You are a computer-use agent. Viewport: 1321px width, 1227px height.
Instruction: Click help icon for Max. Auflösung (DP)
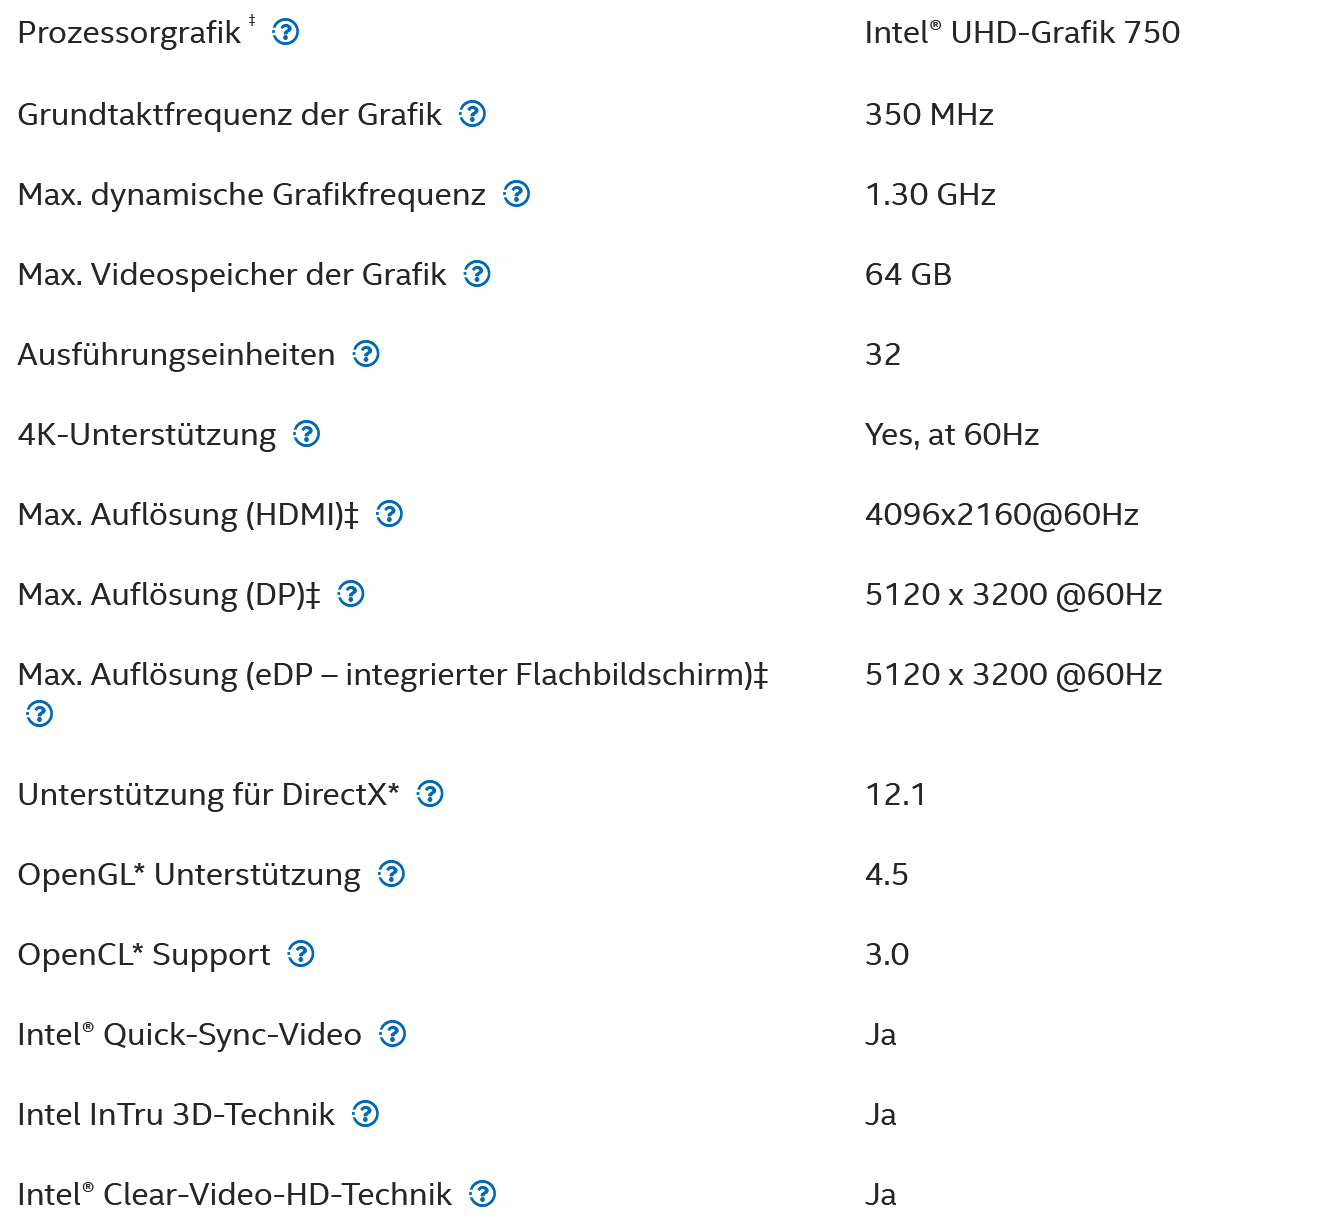tap(351, 594)
